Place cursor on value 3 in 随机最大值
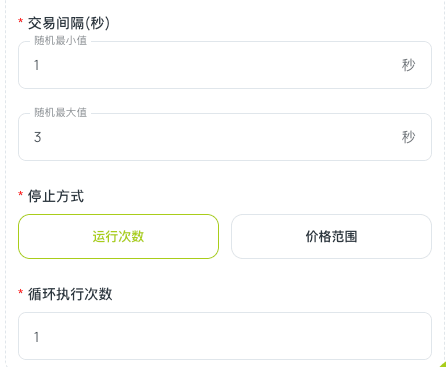 [x=37, y=137]
